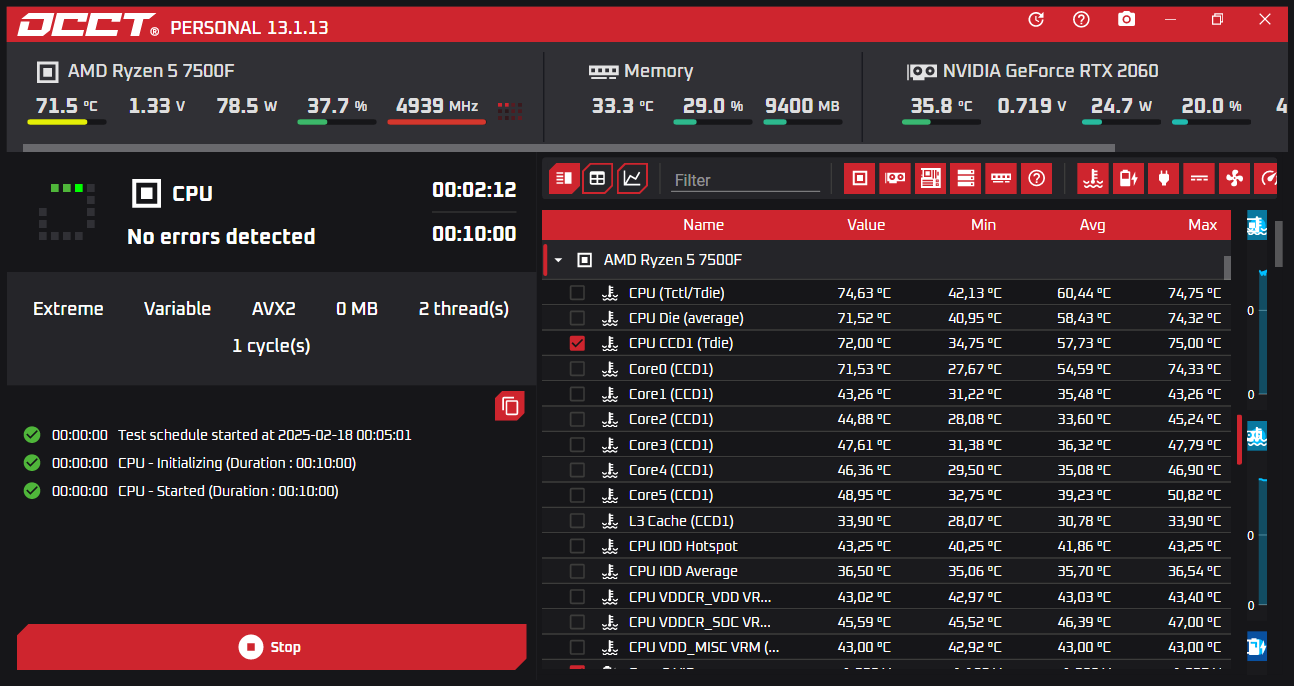Filter sensors by memory module icon
Screen dimensions: 1294x686
pyautogui.click(x=1000, y=179)
